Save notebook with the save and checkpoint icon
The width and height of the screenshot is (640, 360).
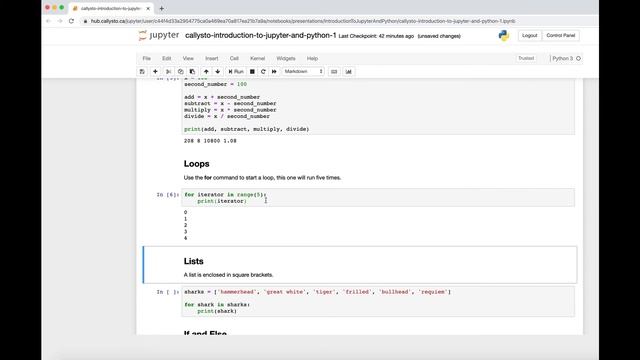coord(142,71)
